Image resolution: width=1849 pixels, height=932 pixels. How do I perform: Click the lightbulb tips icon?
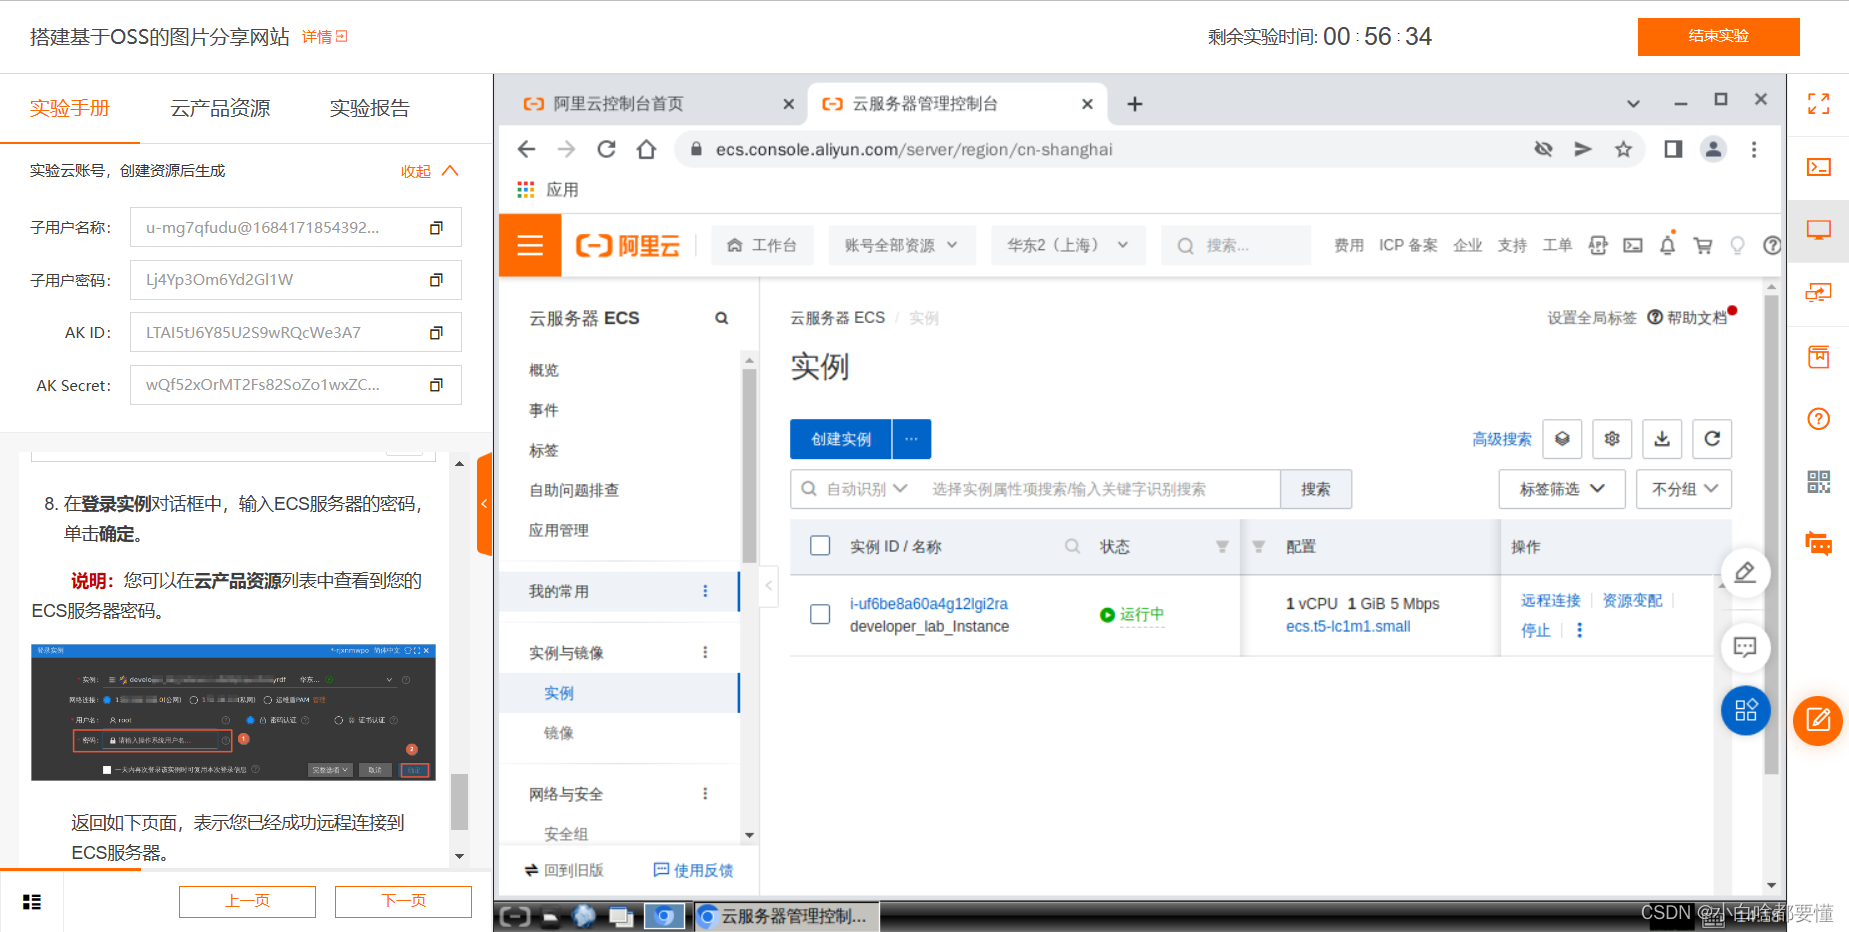[1737, 245]
